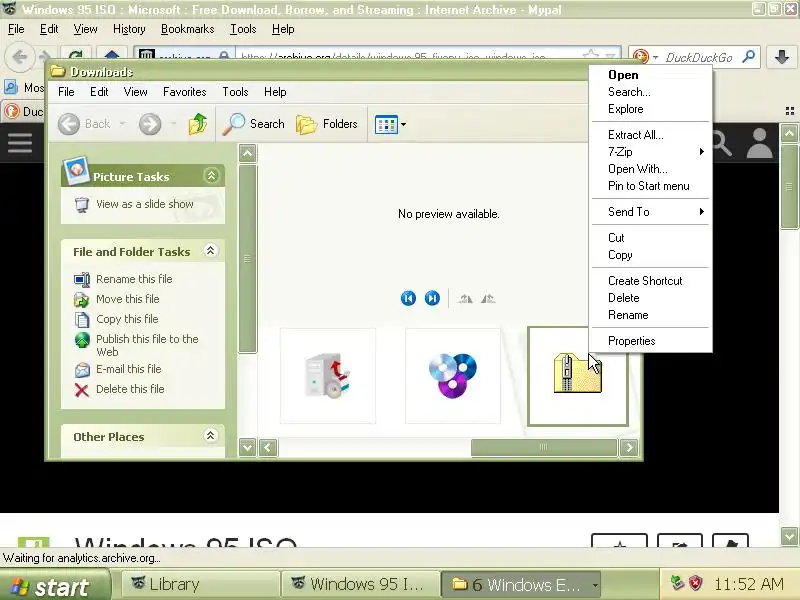Open the 6 Windows Explorer taskbar group
The width and height of the screenshot is (800, 600).
tap(521, 585)
